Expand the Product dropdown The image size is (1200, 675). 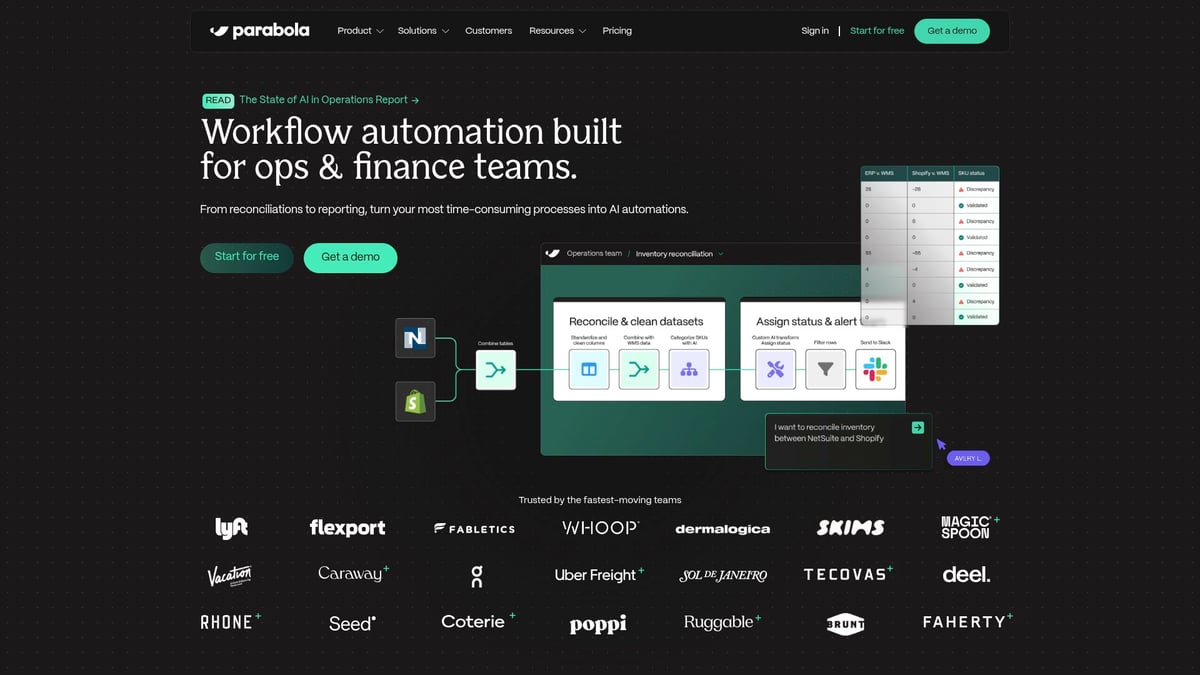coord(359,30)
